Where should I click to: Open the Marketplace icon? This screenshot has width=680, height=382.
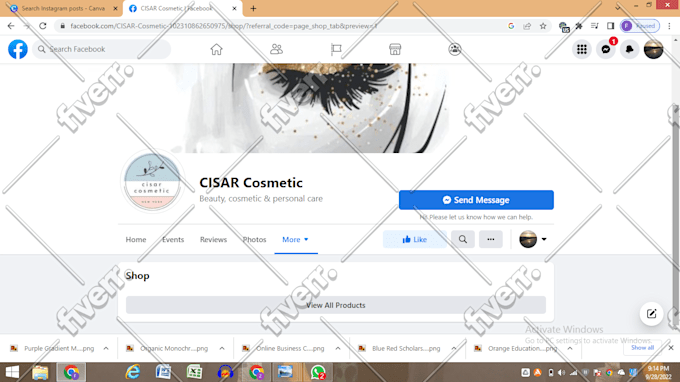click(395, 49)
